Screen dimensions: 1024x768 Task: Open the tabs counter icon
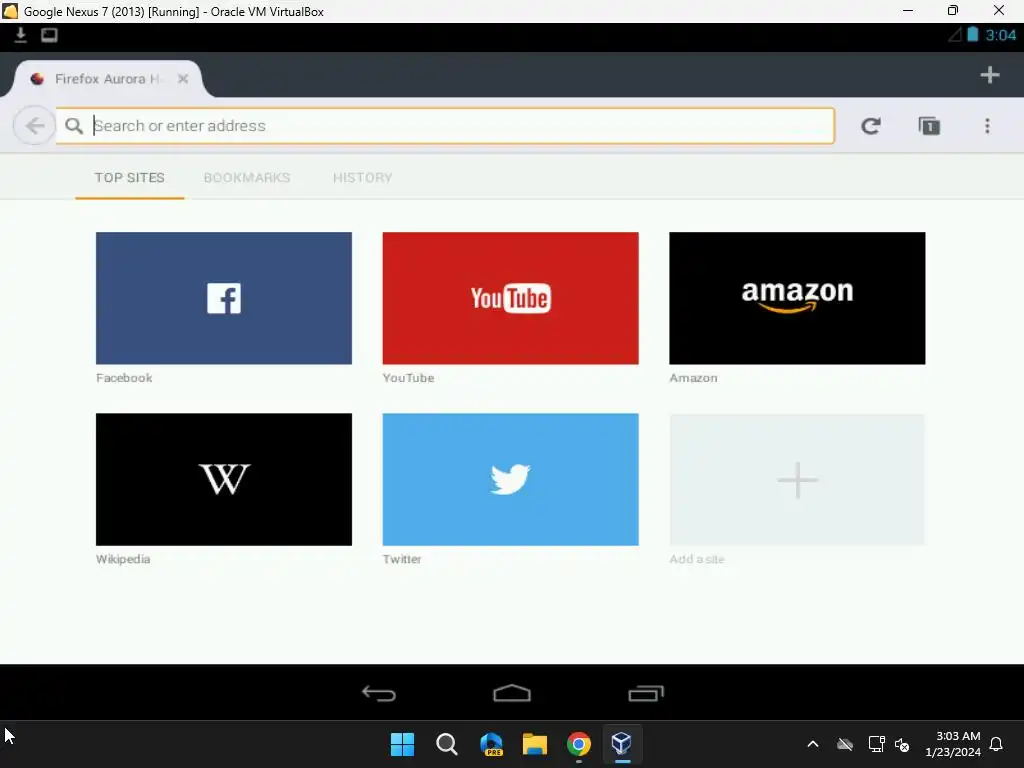(x=929, y=125)
